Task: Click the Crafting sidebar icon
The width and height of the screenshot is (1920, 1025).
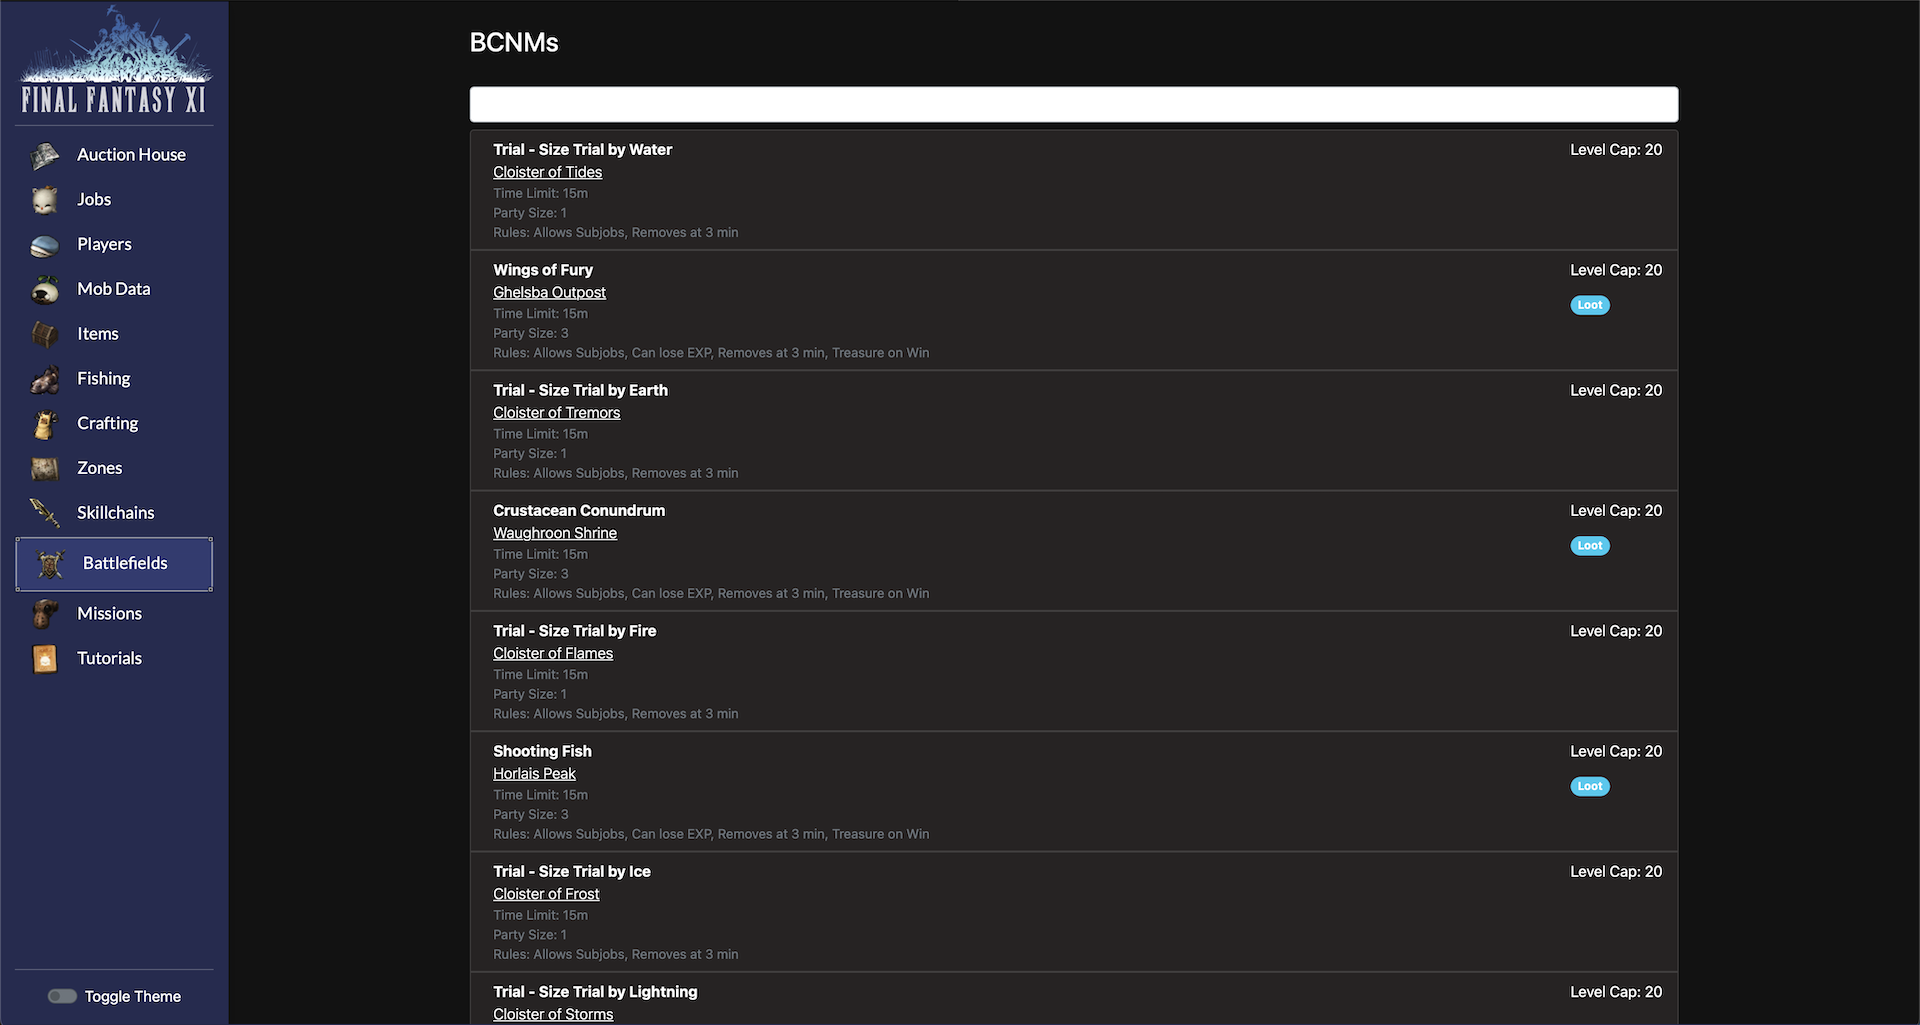Action: (45, 424)
